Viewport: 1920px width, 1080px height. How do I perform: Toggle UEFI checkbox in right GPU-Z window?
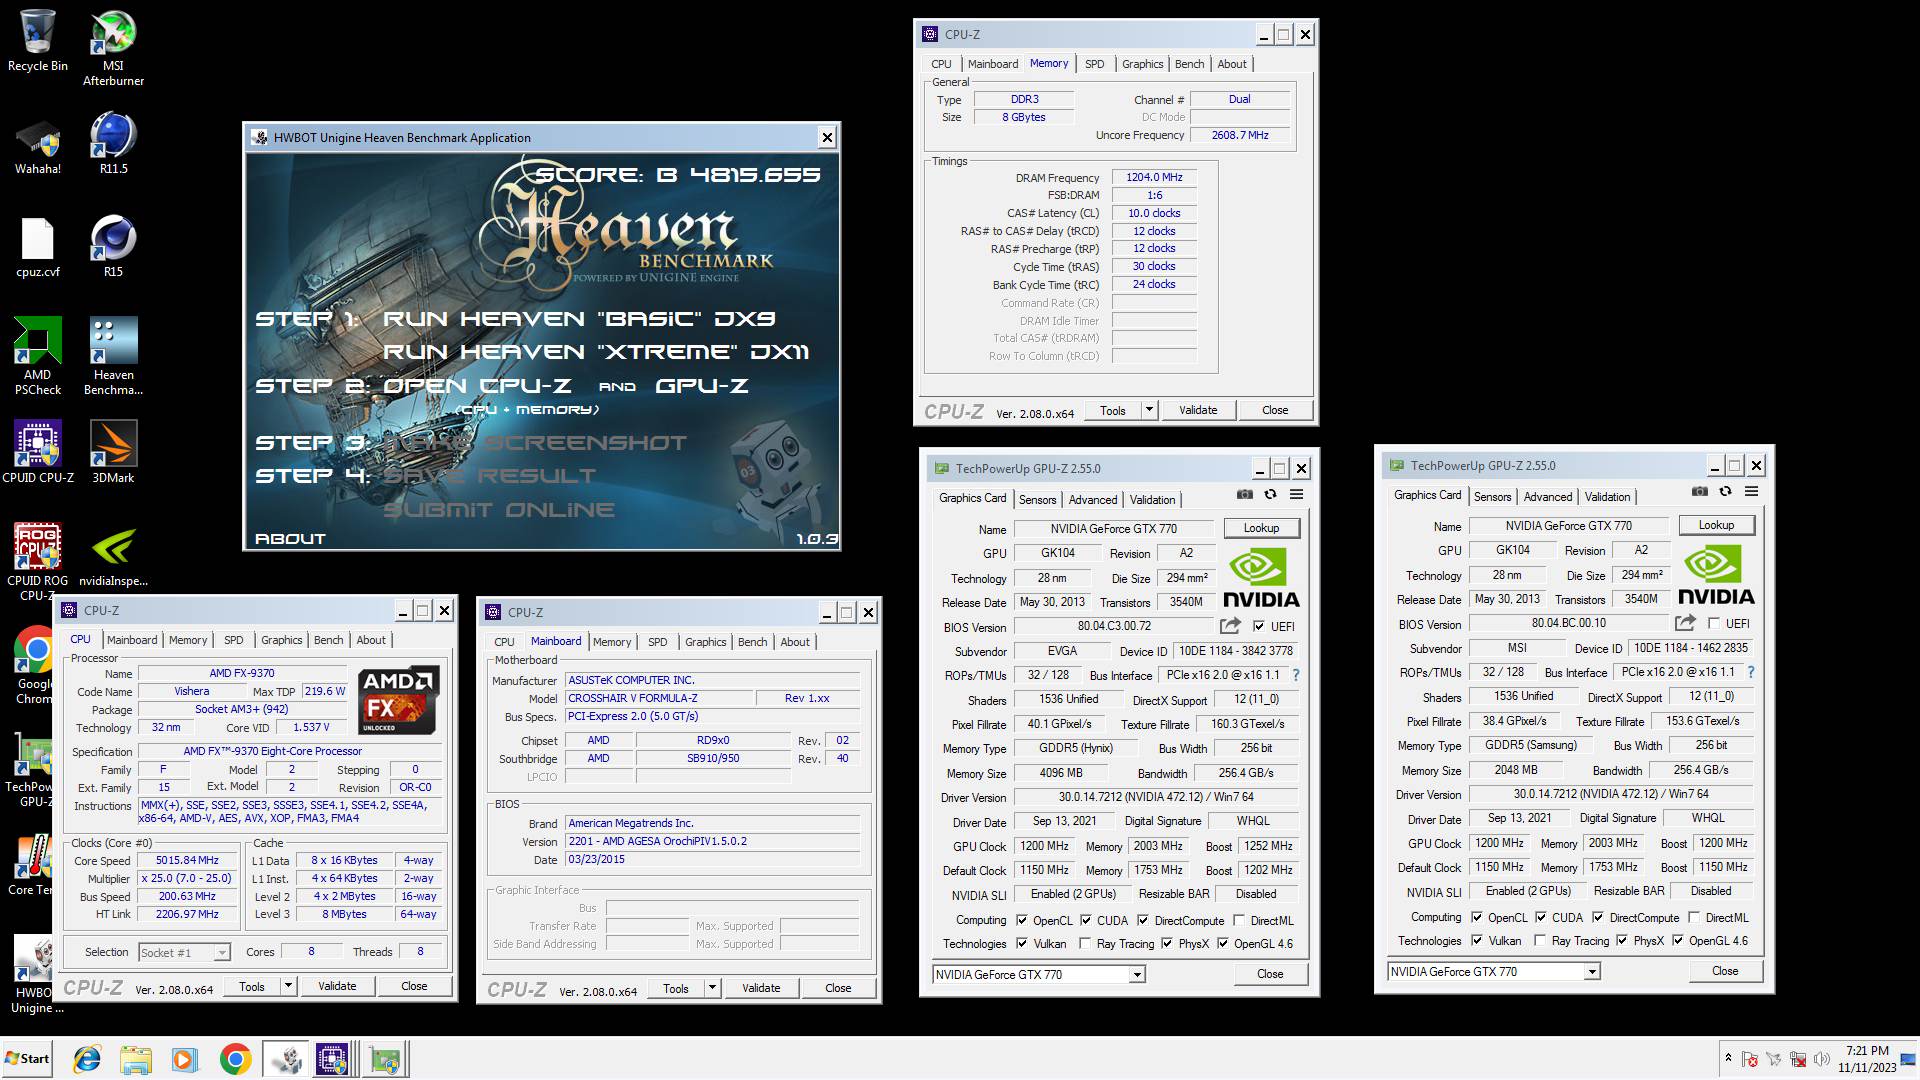(x=1713, y=623)
